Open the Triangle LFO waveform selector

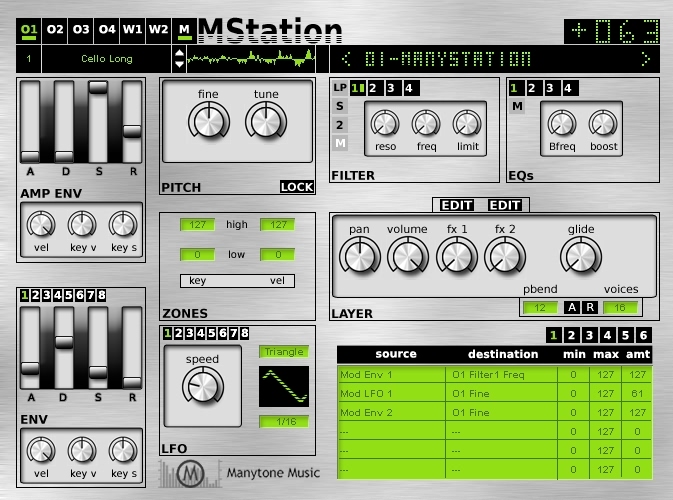[284, 352]
